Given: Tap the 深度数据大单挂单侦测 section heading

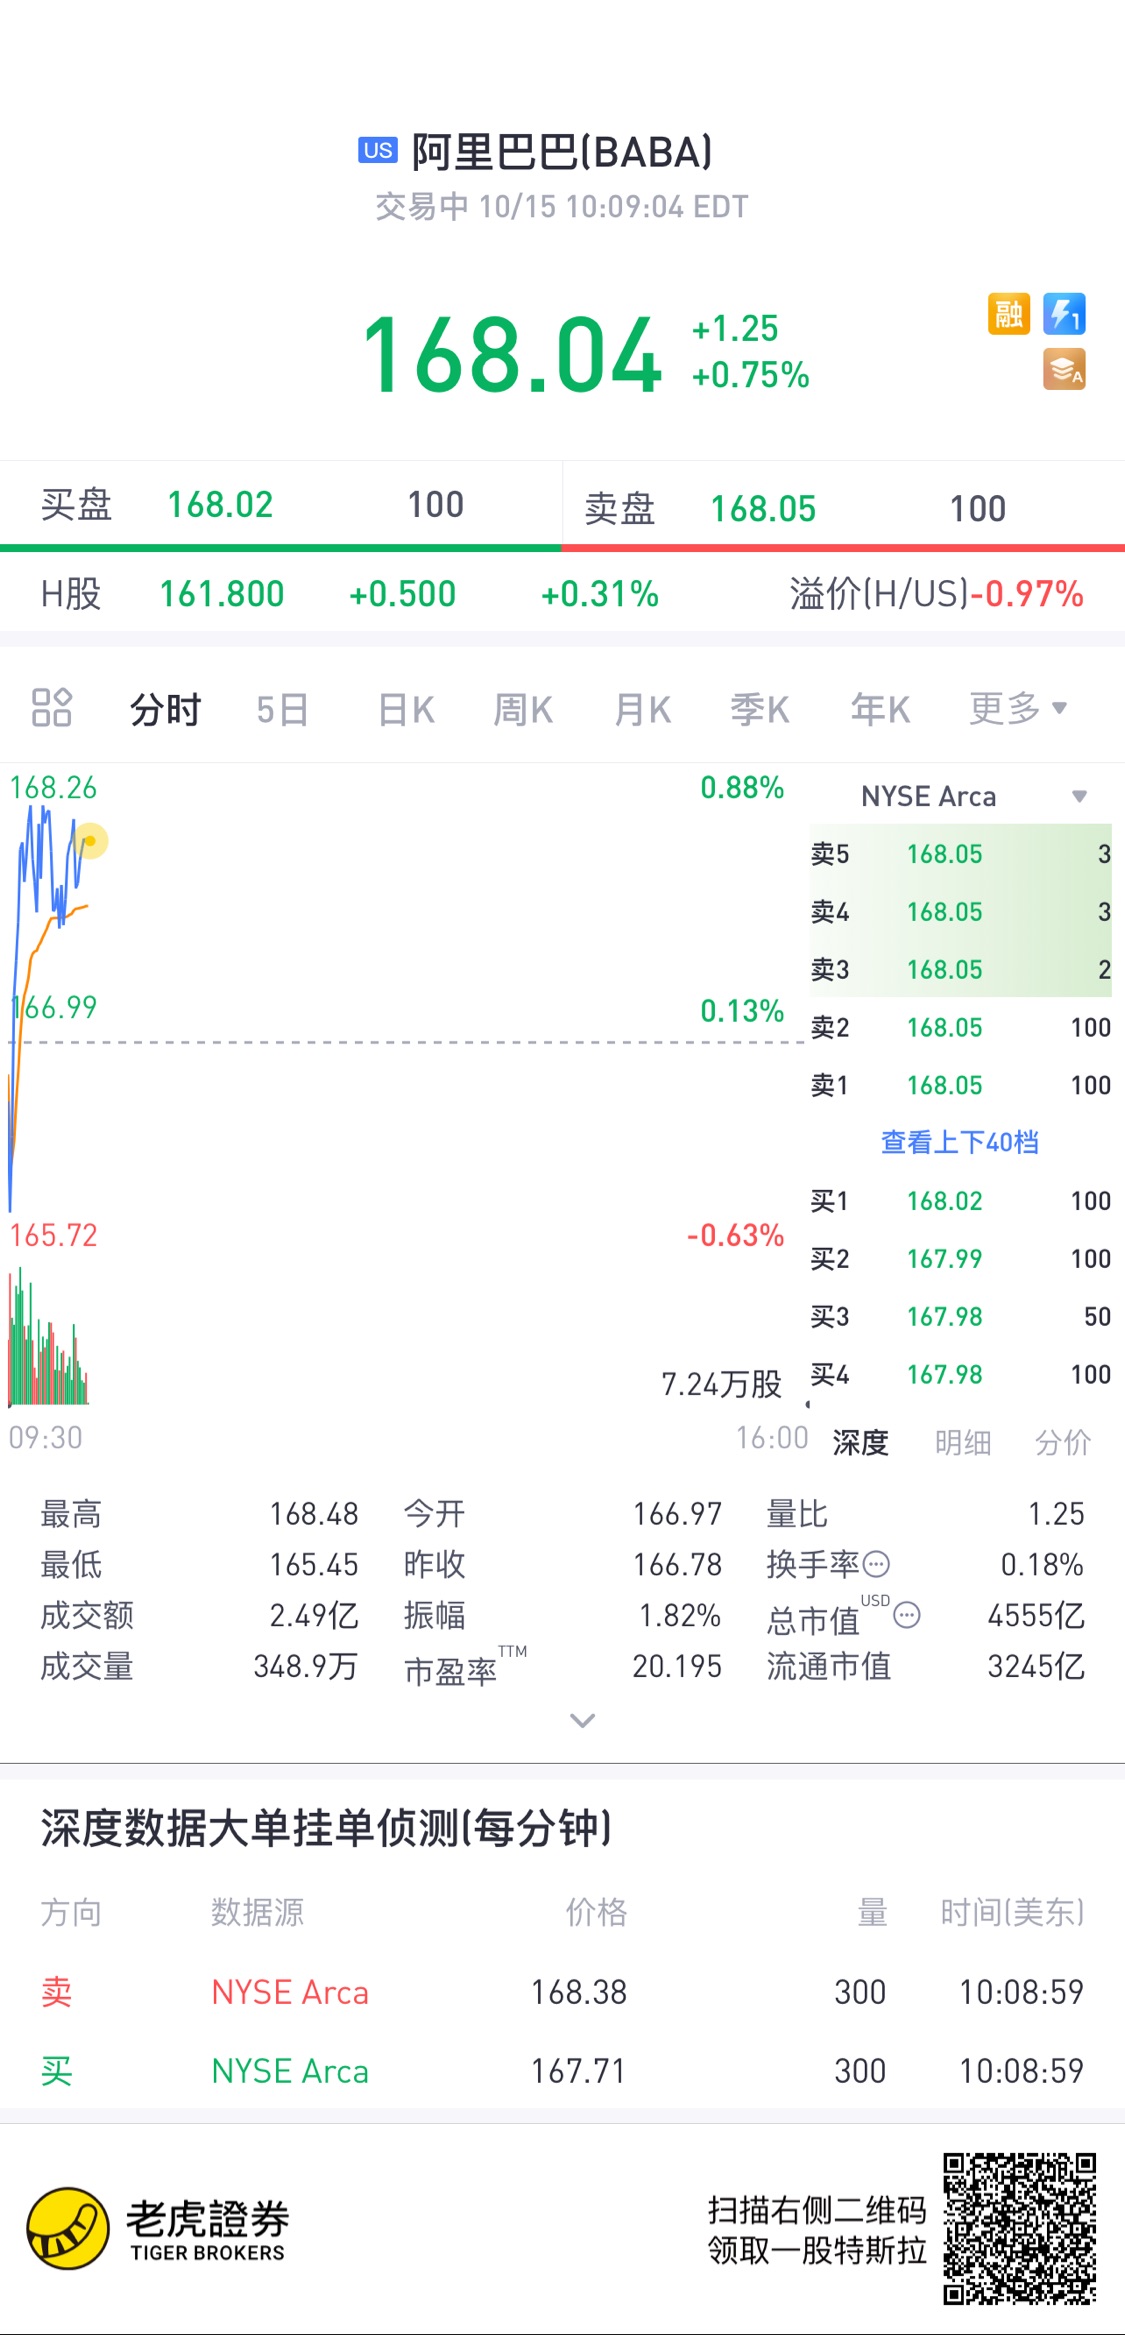Looking at the screenshot, I should pos(326,1828).
